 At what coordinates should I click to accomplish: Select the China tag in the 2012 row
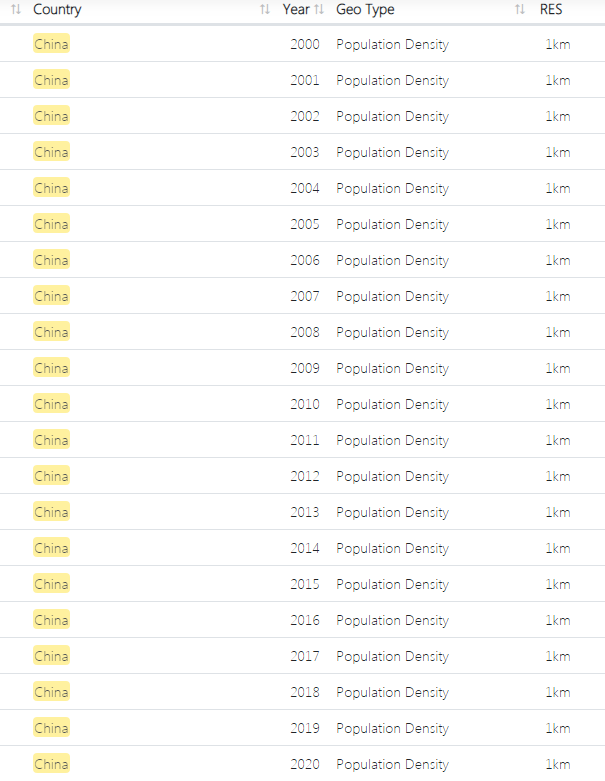pyautogui.click(x=51, y=476)
